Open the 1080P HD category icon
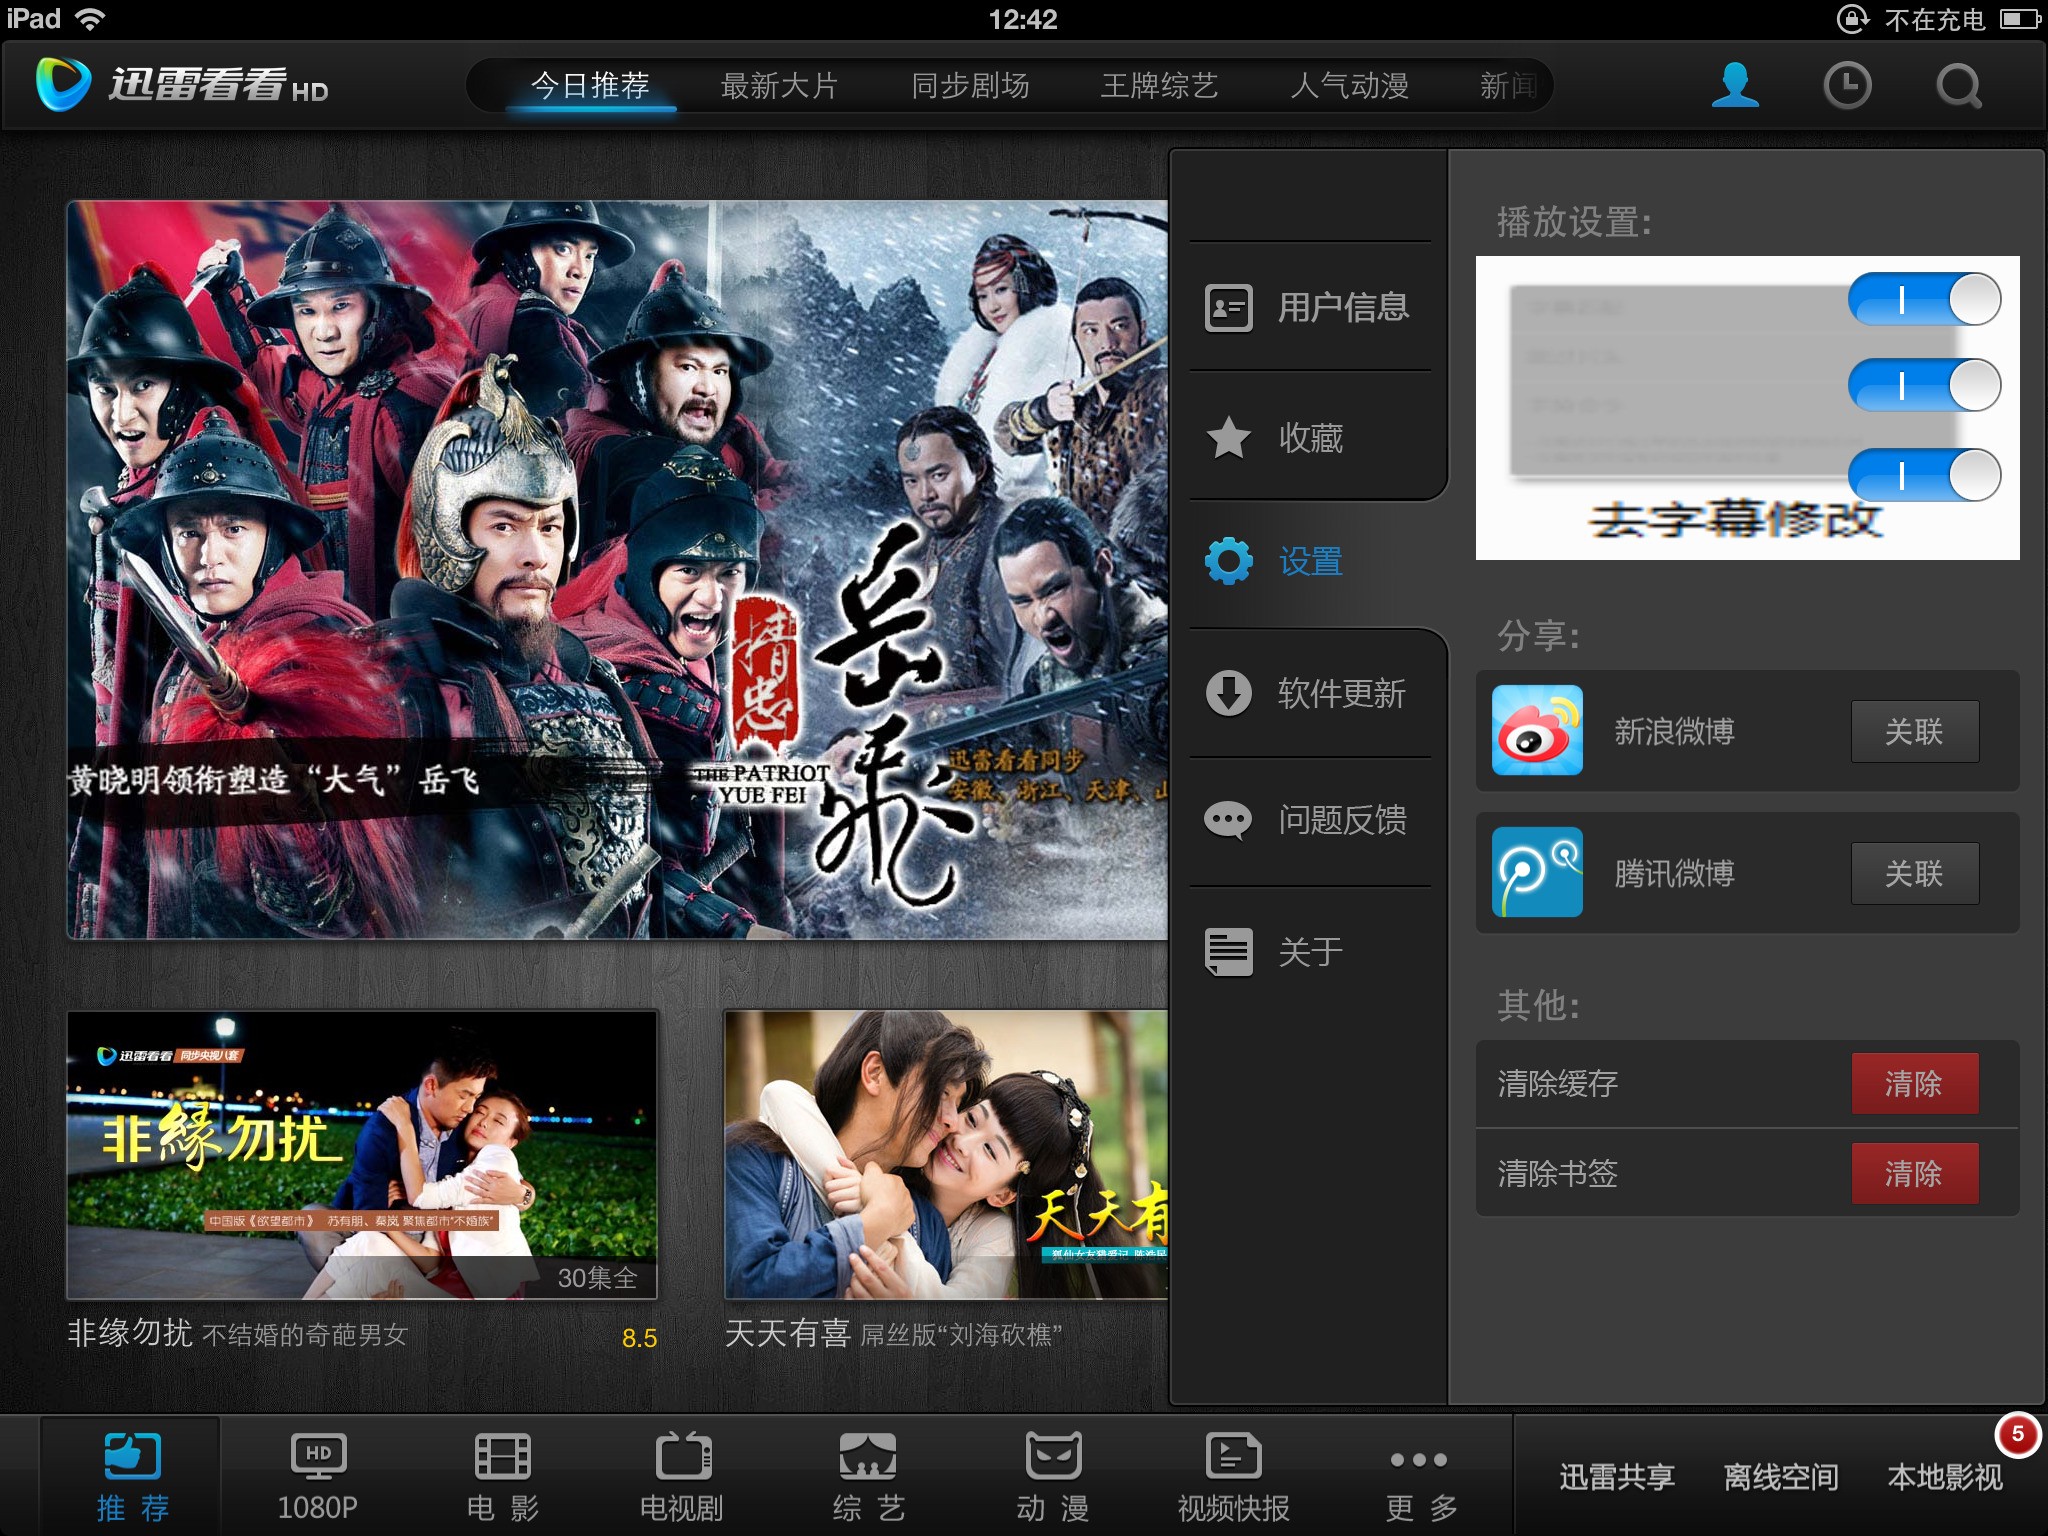This screenshot has height=1536, width=2048. point(318,1456)
